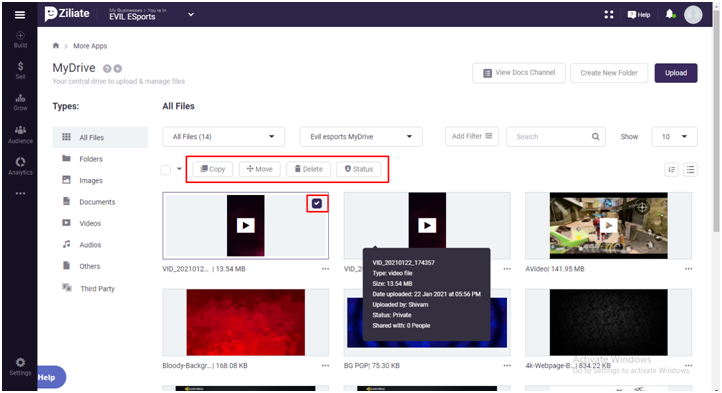Open the user profile avatar
722x393 pixels.
point(693,15)
